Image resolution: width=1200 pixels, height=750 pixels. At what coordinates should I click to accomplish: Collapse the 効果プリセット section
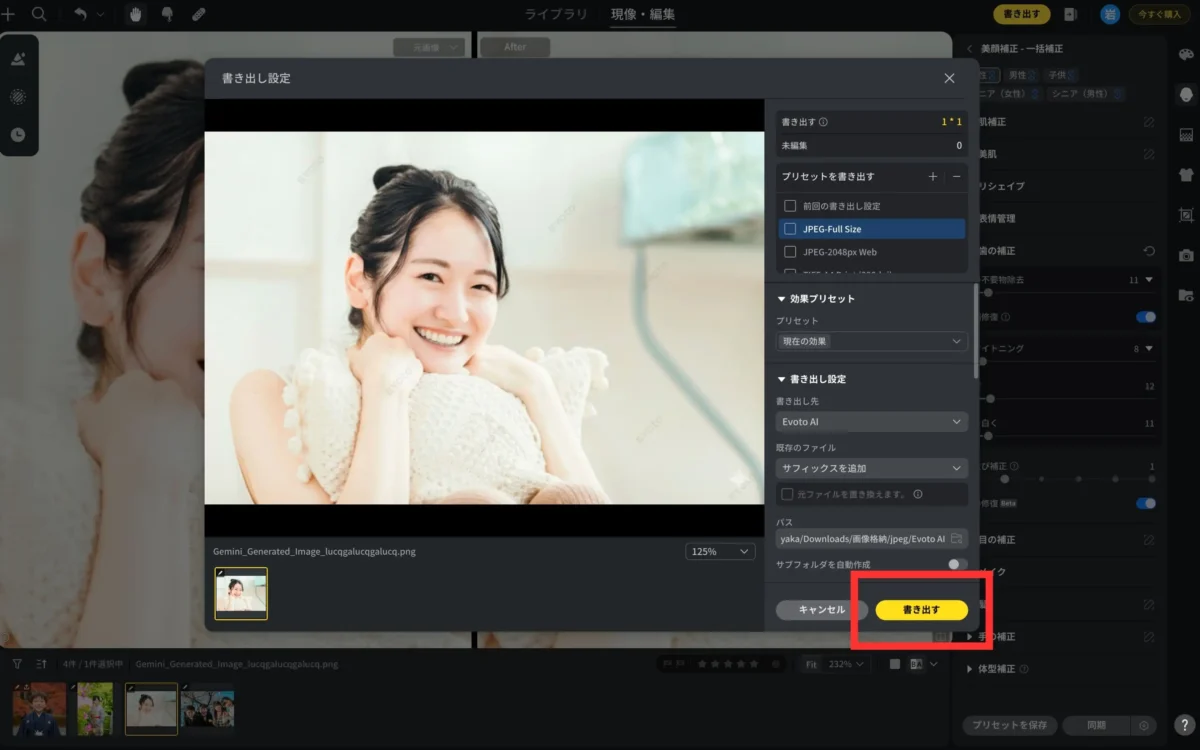click(x=782, y=299)
